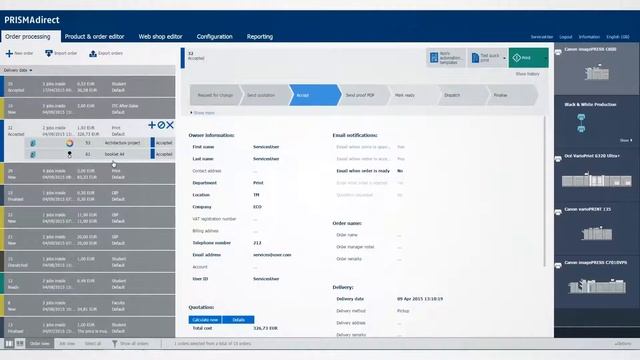Click the booklet A4 job name
This screenshot has width=640, height=360.
coord(114,154)
